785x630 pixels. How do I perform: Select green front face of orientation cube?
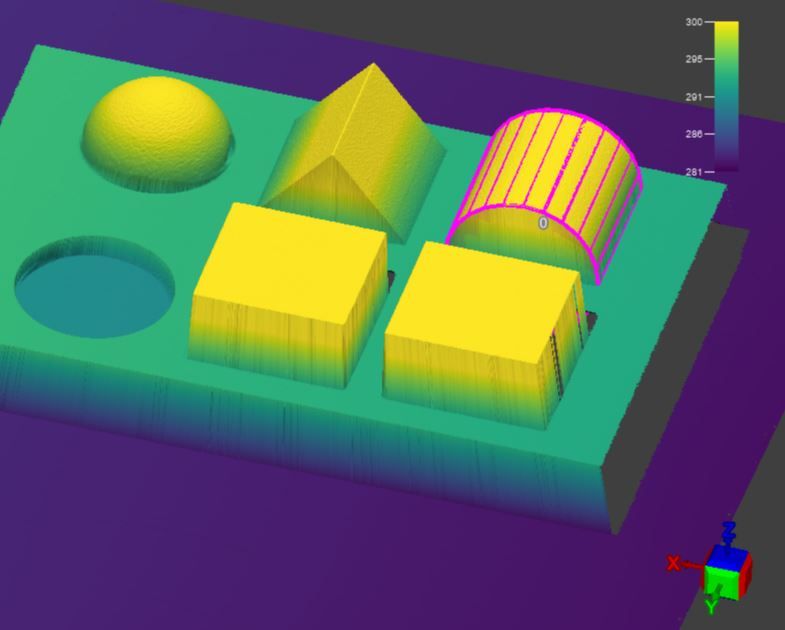pos(720,582)
